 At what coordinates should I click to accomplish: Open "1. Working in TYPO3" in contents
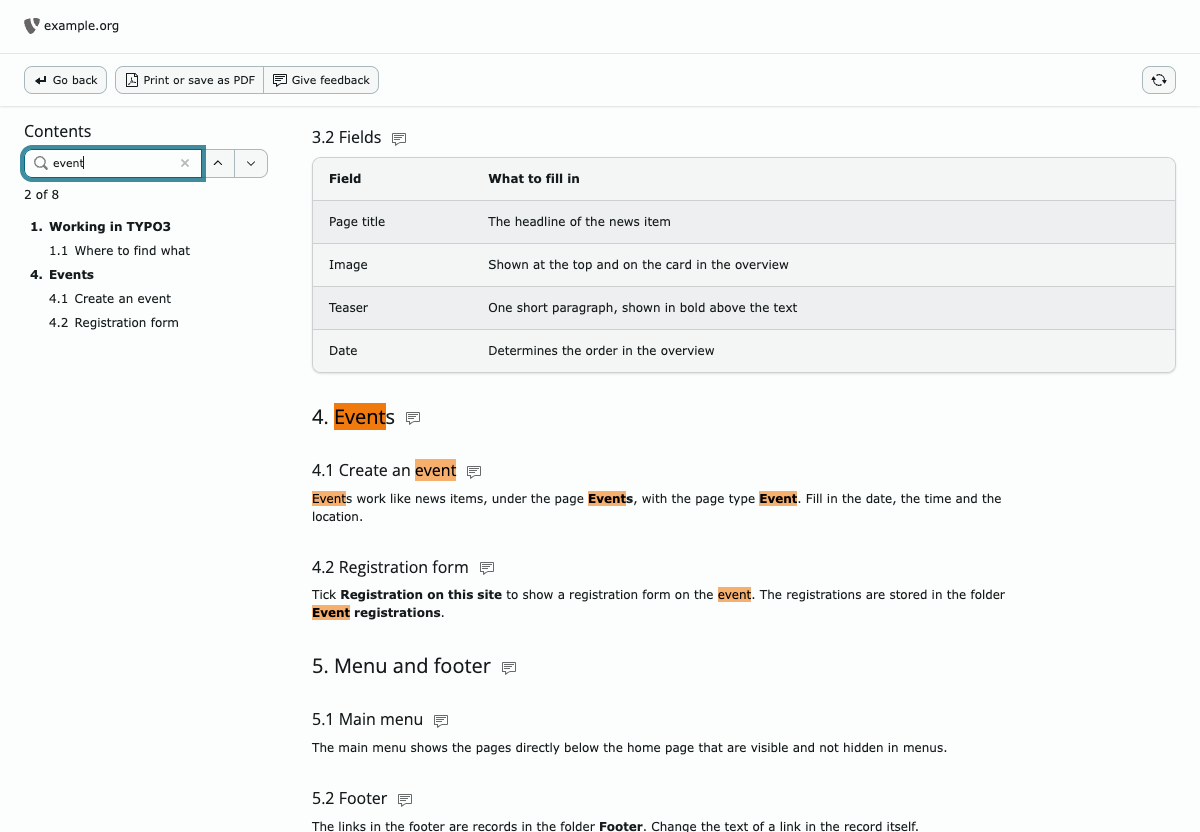click(100, 227)
